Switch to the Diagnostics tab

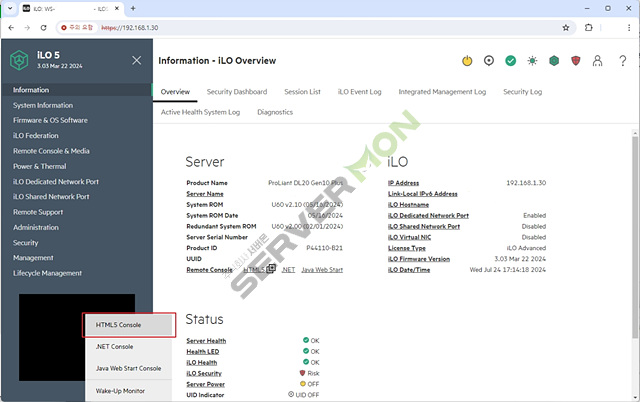pos(275,112)
